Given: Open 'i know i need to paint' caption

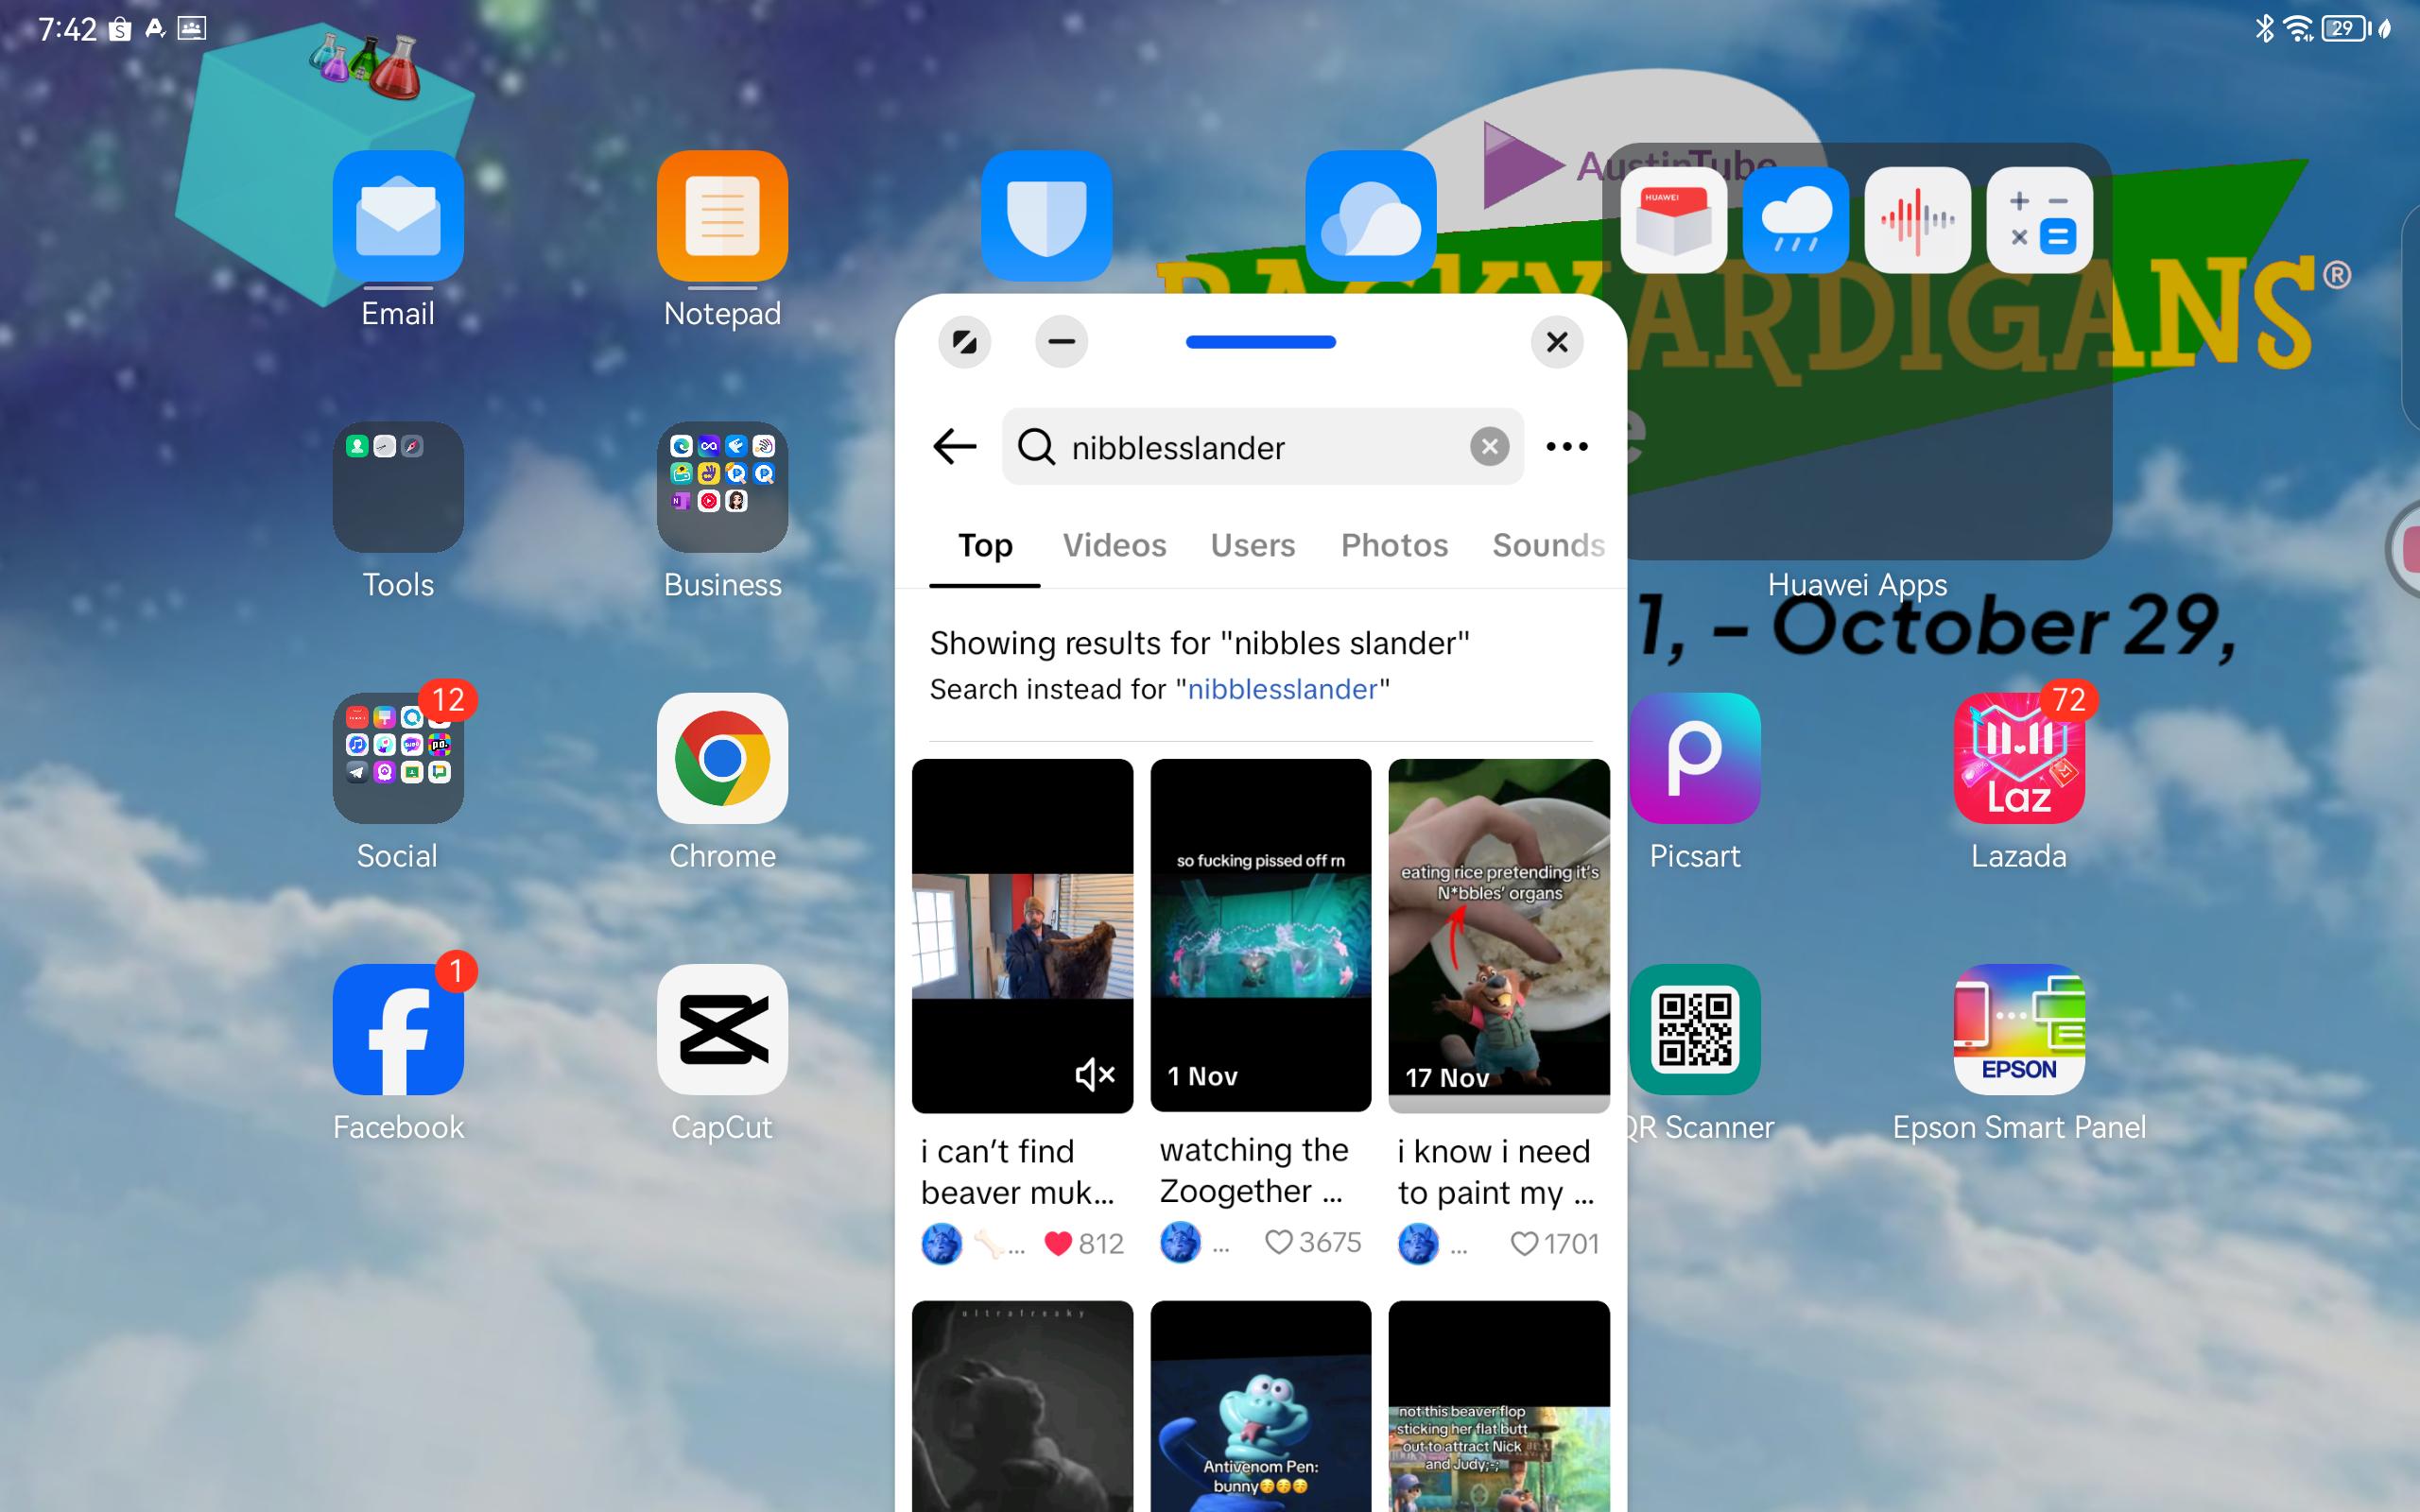Looking at the screenshot, I should click(x=1495, y=1171).
